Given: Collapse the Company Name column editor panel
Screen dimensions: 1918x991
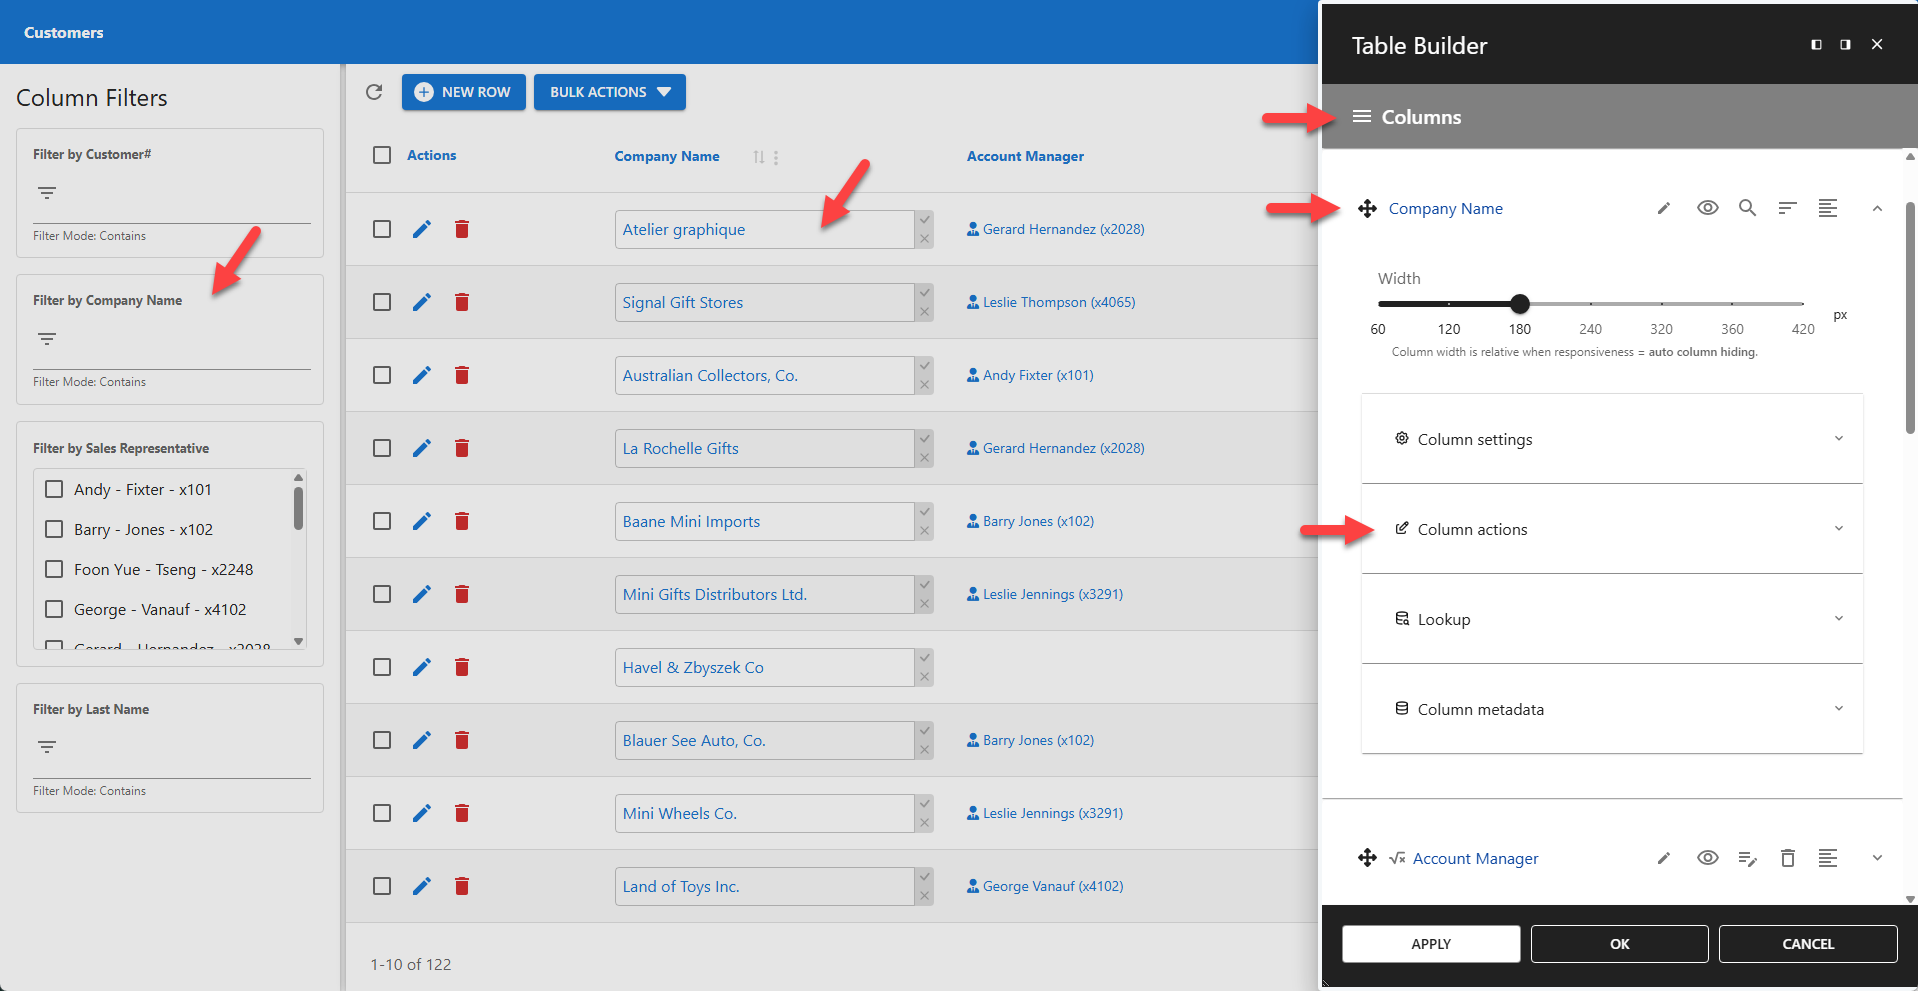Looking at the screenshot, I should [1877, 208].
